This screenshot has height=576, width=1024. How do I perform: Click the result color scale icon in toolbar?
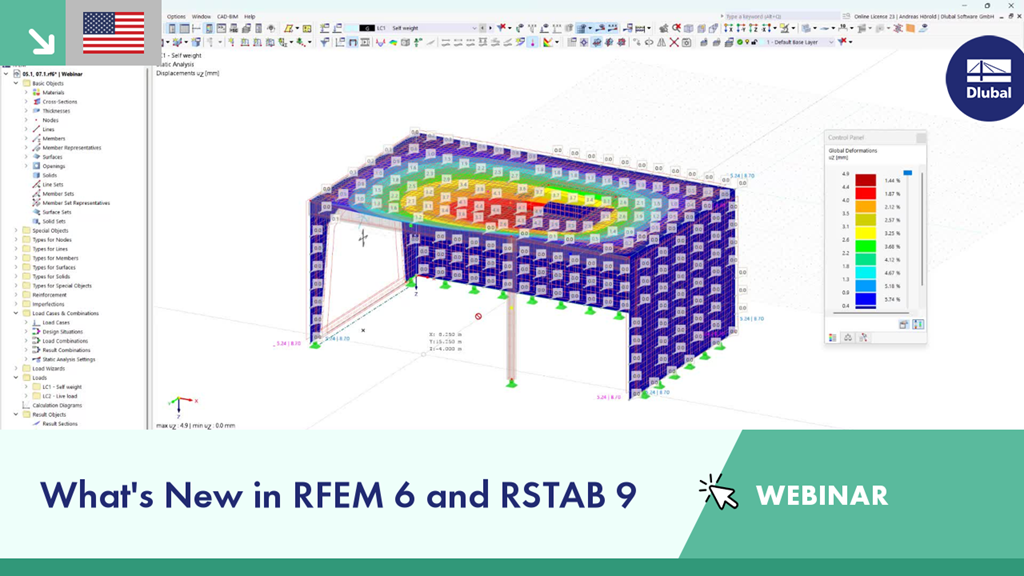[x=548, y=42]
